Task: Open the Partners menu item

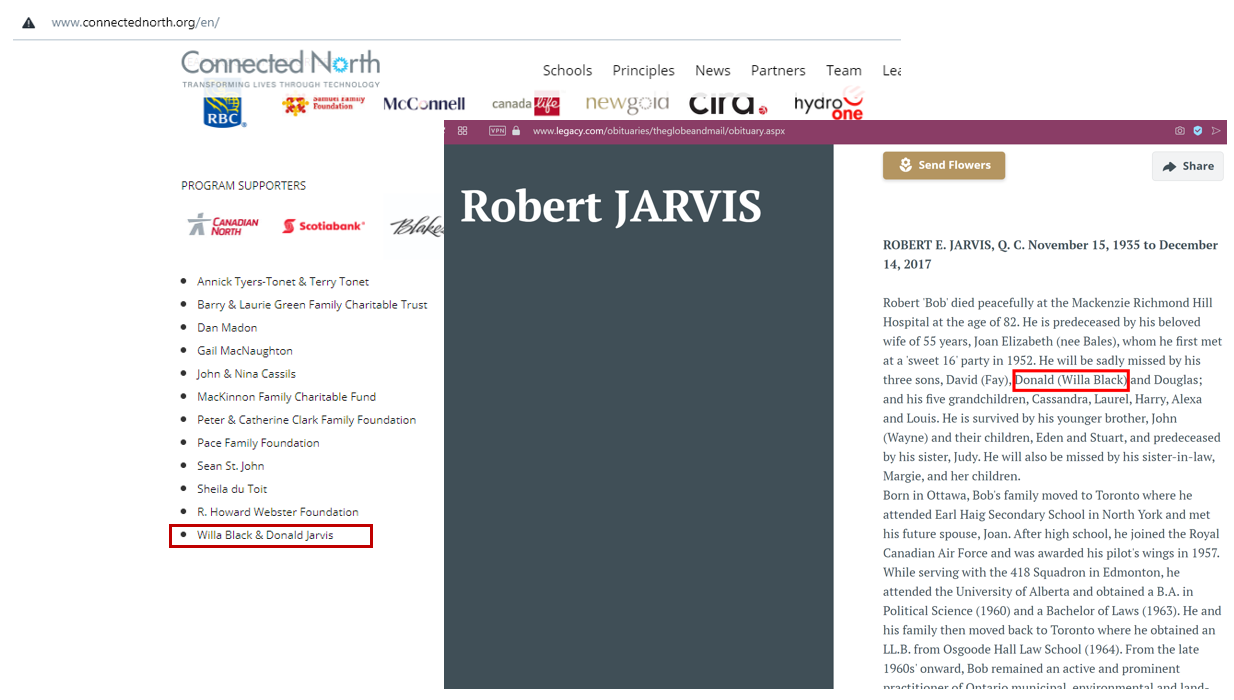Action: [778, 70]
